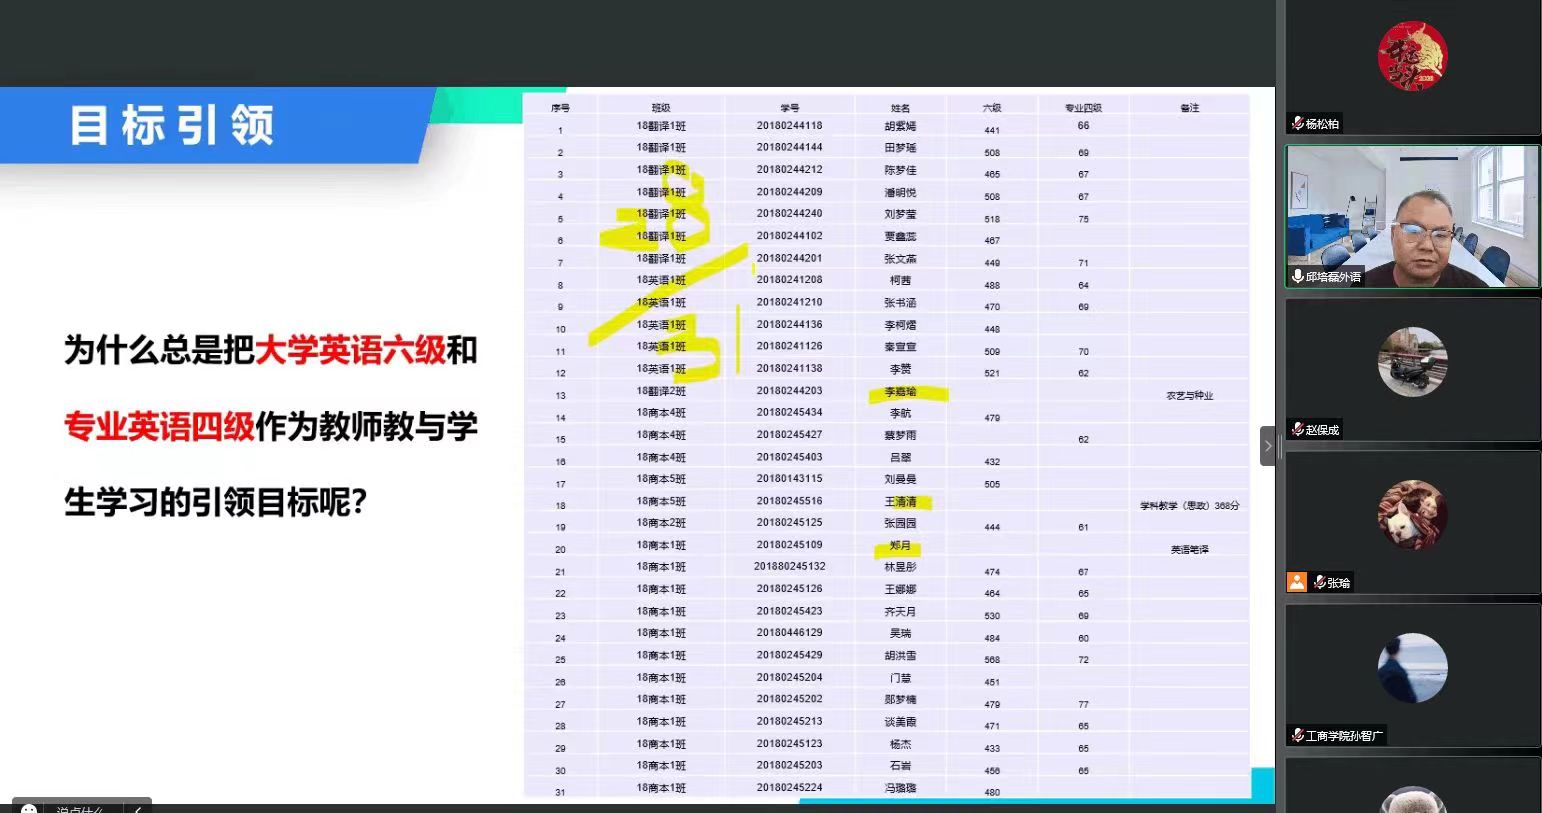Click the orange host badge next to 张瑜

click(x=1297, y=582)
